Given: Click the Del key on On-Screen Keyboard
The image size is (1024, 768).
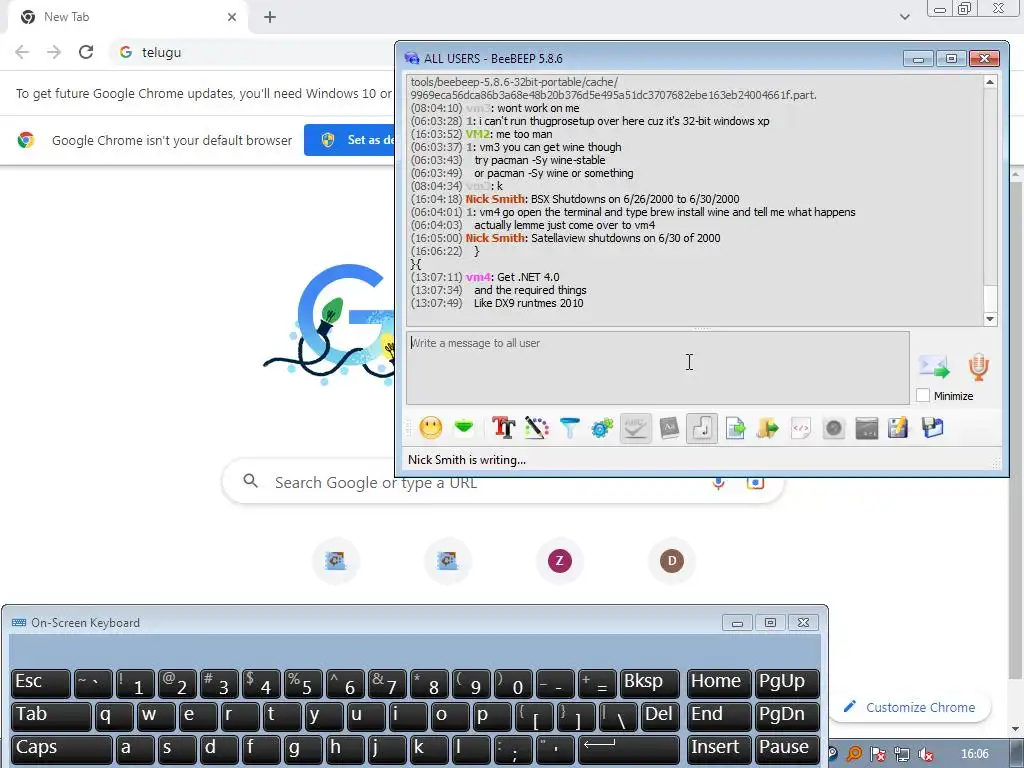Looking at the screenshot, I should [660, 716].
